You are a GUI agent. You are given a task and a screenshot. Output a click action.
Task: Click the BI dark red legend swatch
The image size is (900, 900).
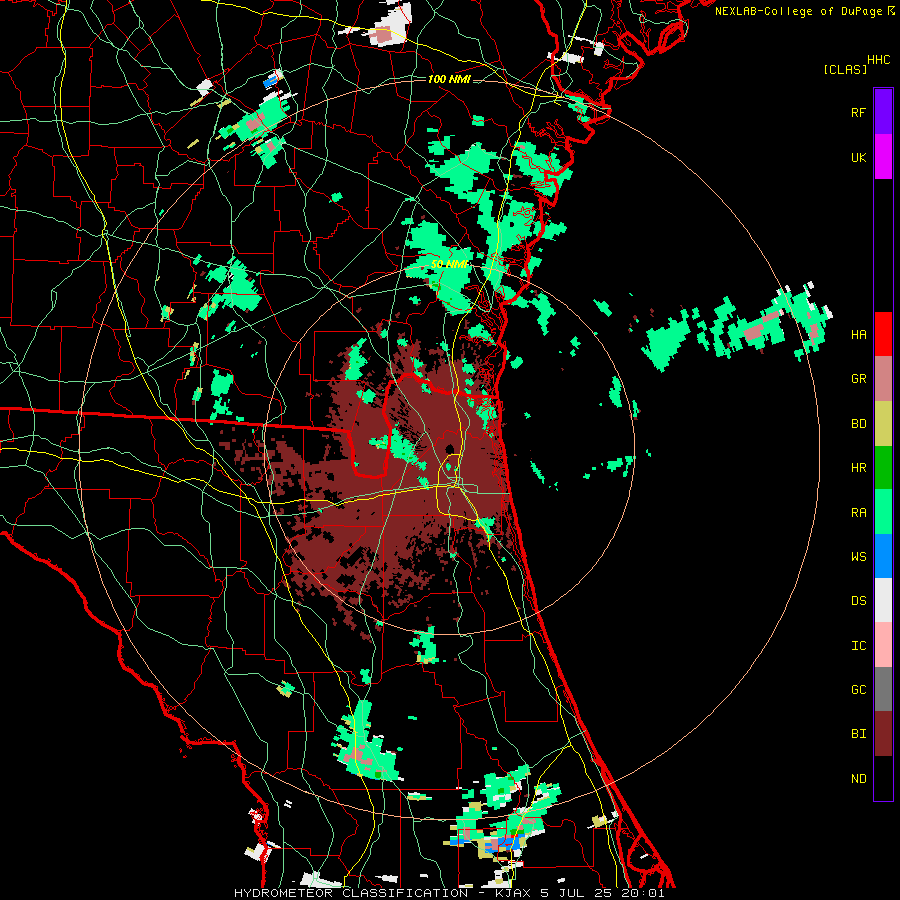coord(883,734)
